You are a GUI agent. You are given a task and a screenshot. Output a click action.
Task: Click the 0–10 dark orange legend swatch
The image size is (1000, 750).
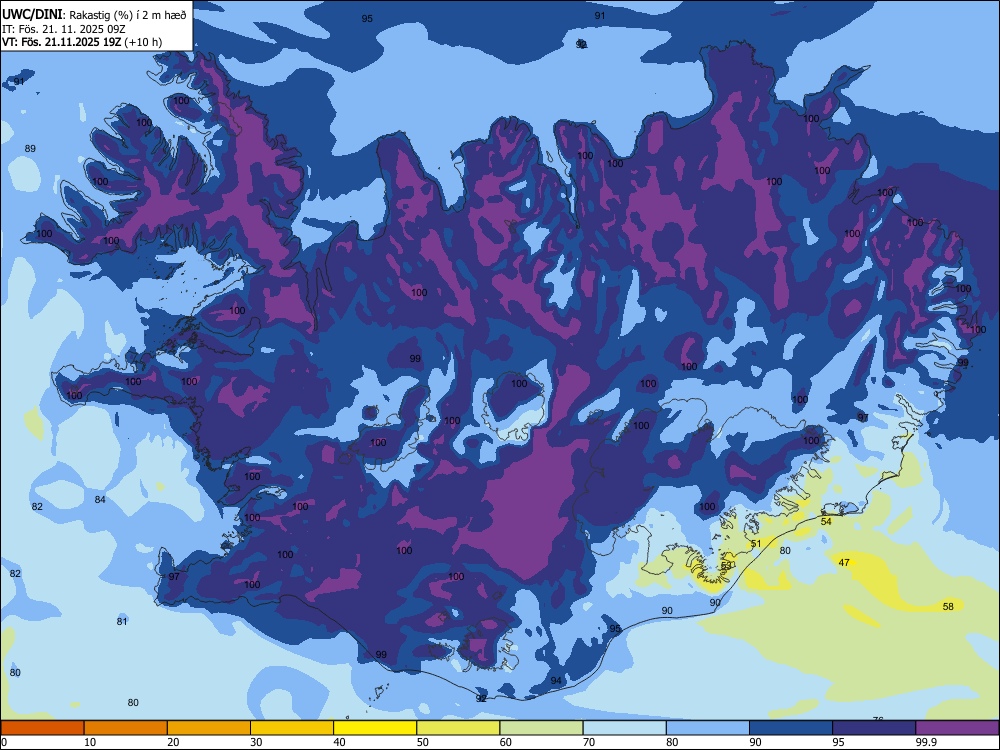click(42, 728)
